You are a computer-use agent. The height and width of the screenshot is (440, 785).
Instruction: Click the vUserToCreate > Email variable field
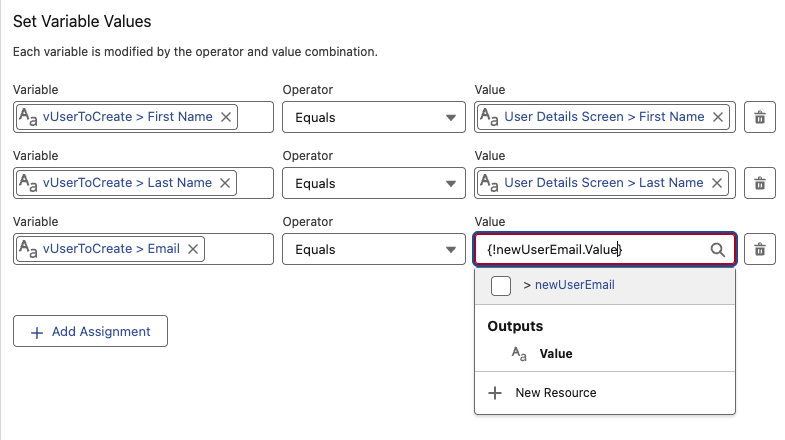238,249
